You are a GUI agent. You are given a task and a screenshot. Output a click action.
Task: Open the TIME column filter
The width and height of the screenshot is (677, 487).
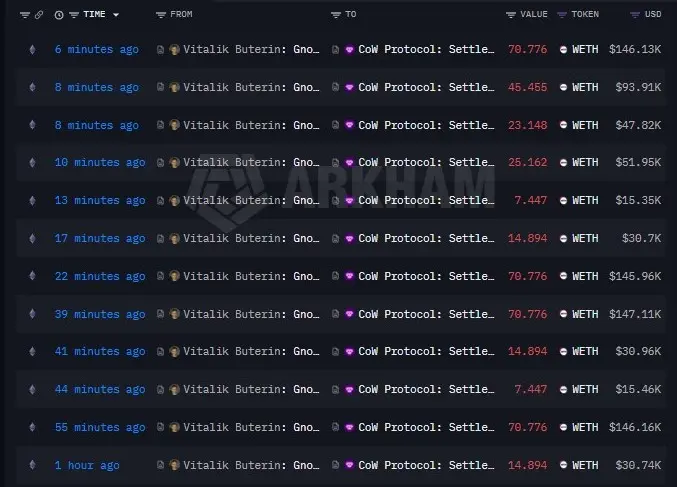pos(76,15)
